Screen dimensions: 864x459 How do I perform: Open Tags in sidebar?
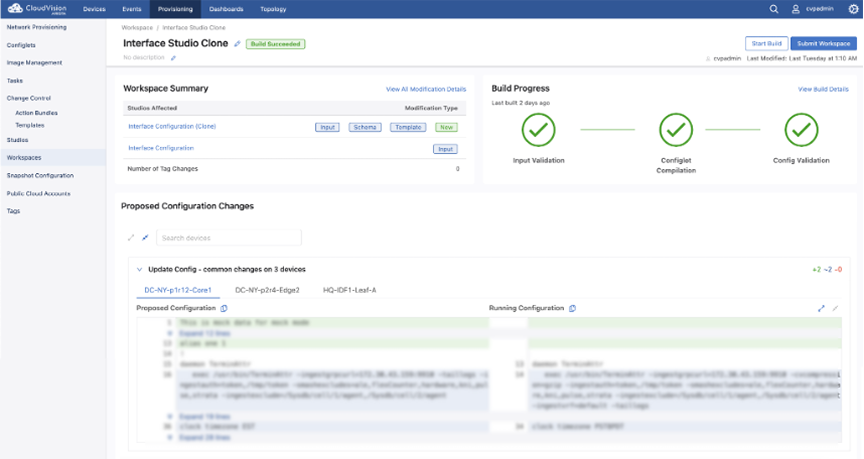tap(13, 211)
